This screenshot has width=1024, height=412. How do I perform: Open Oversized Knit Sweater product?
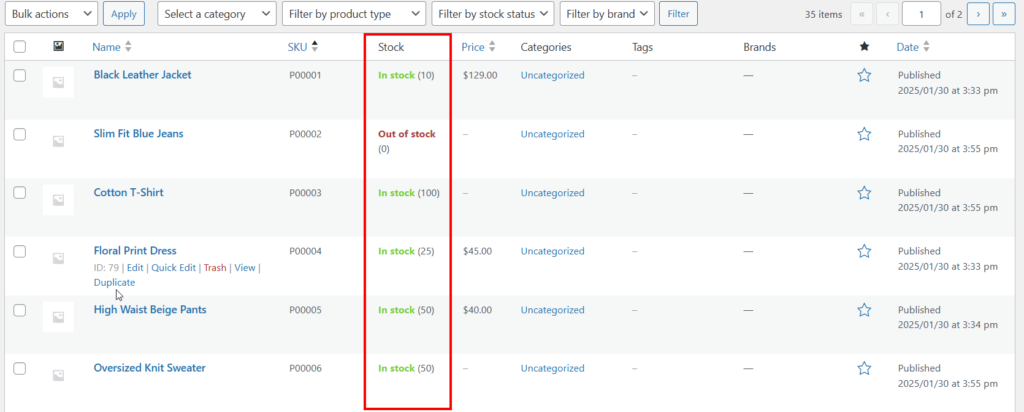150,368
